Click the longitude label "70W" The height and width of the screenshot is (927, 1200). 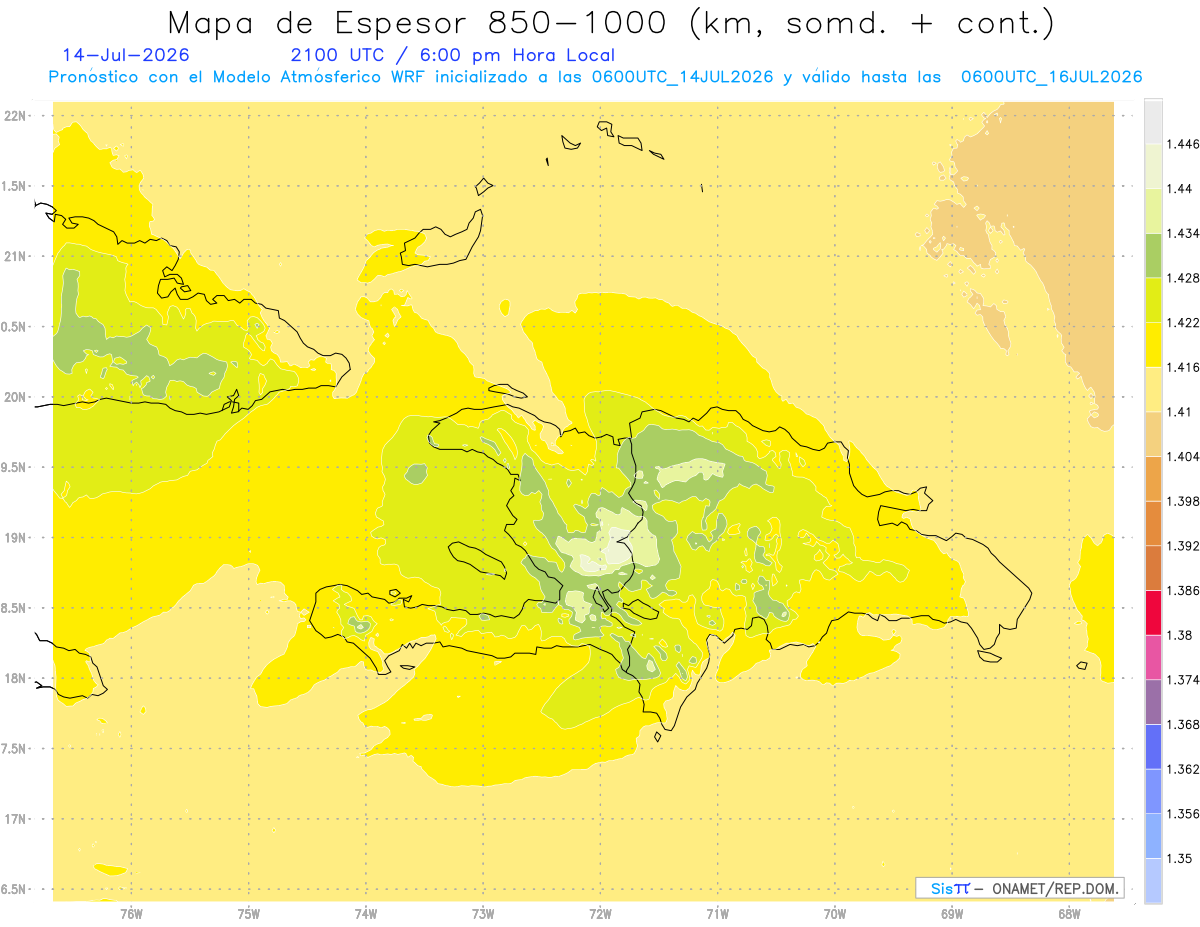pyautogui.click(x=835, y=915)
